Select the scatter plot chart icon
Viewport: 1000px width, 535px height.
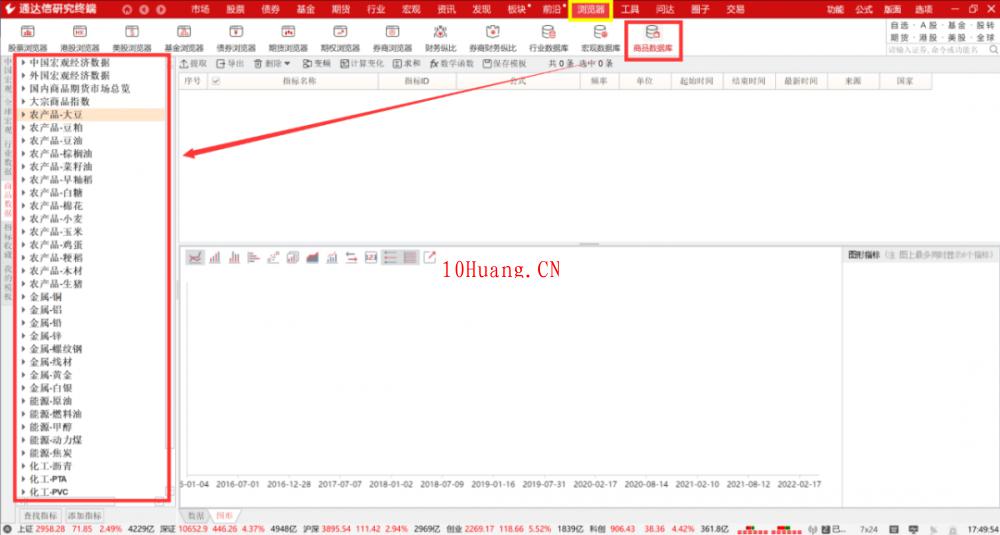(x=274, y=258)
